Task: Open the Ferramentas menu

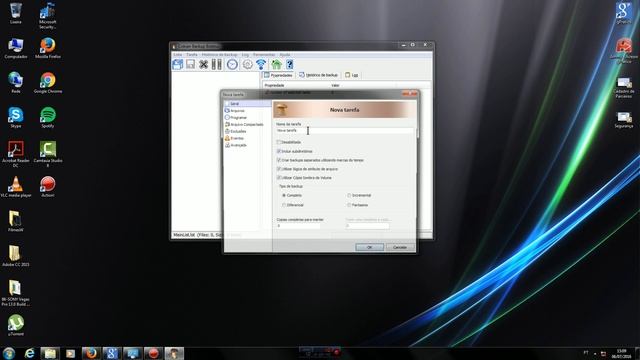Action: pos(264,55)
